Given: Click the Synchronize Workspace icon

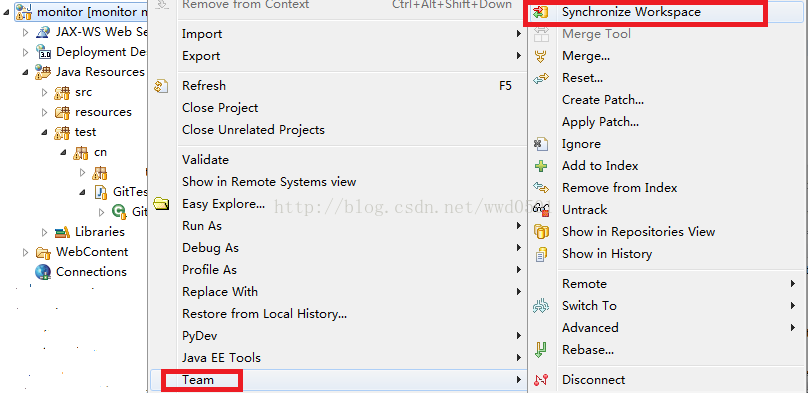Looking at the screenshot, I should tap(541, 12).
